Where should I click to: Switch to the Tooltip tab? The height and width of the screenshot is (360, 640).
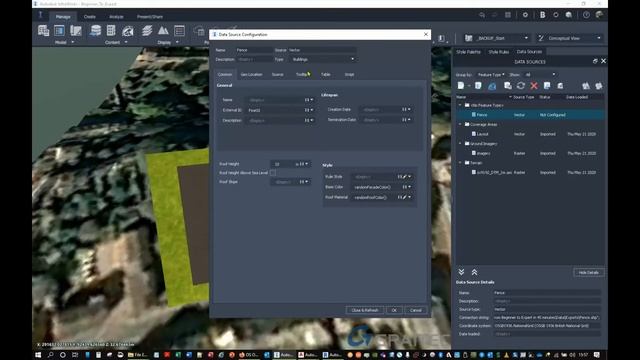(302, 75)
